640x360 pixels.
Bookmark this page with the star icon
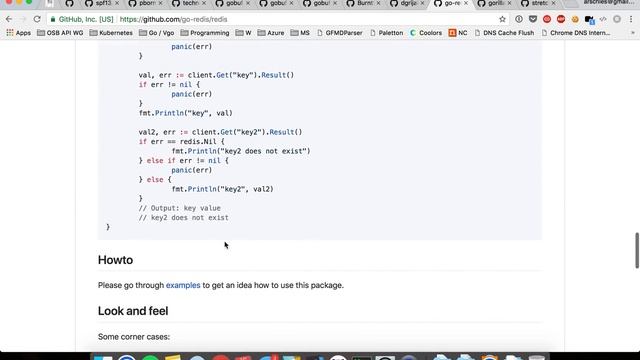click(502, 19)
